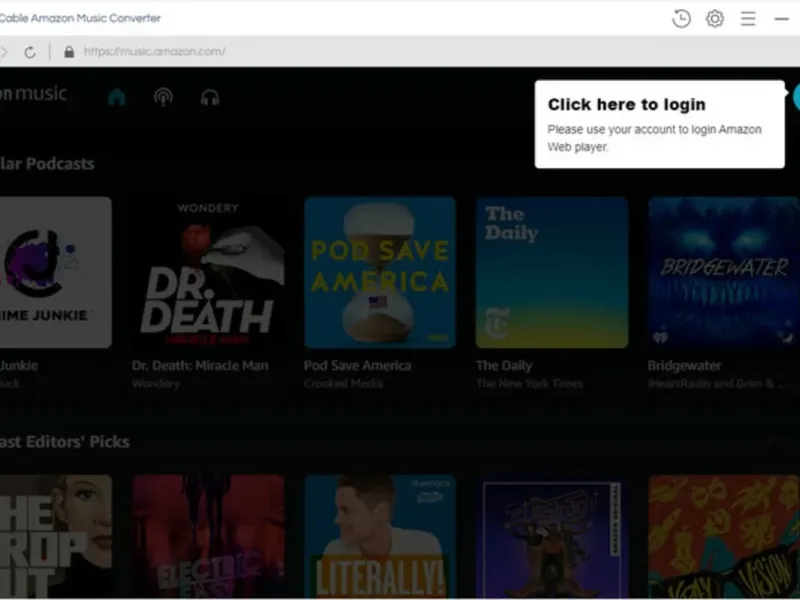
Task: Click the Amazon Music logo
Action: click(x=33, y=94)
